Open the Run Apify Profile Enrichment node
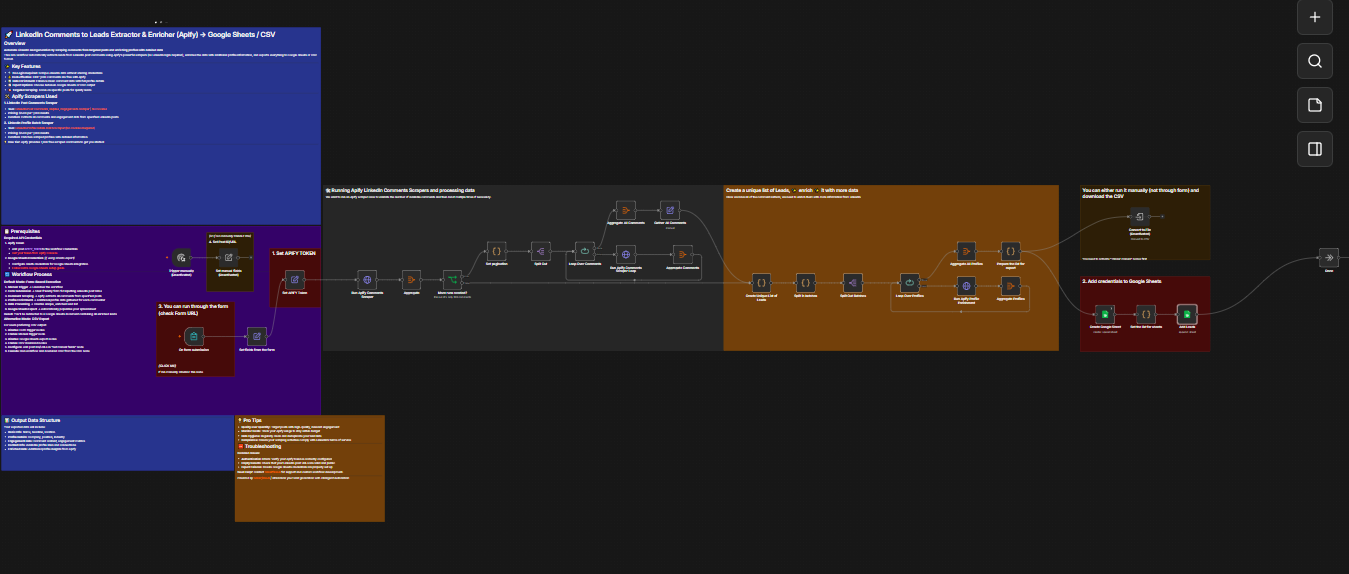 point(966,286)
